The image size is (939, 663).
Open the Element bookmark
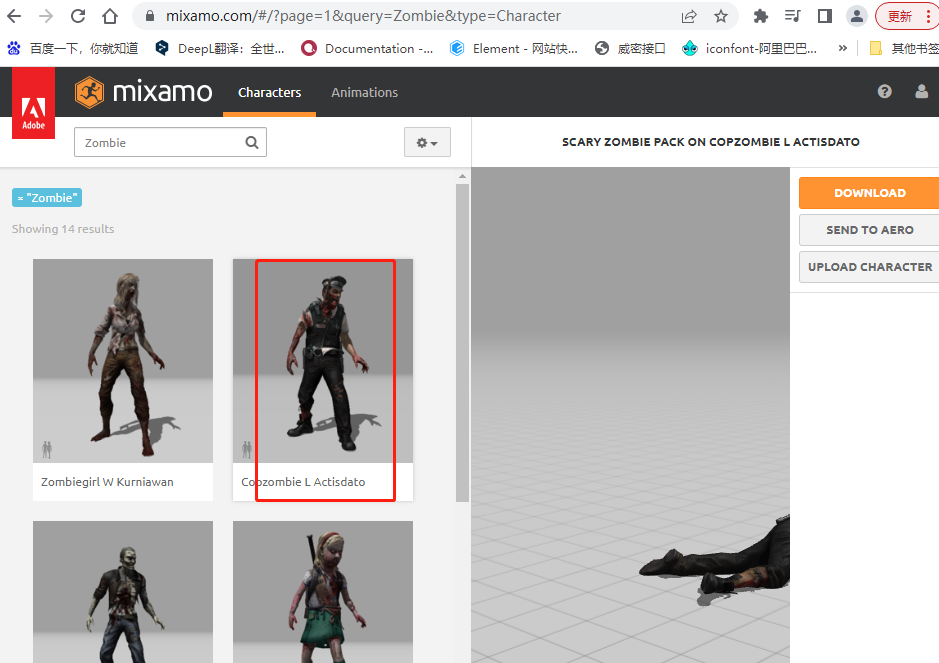tap(514, 49)
